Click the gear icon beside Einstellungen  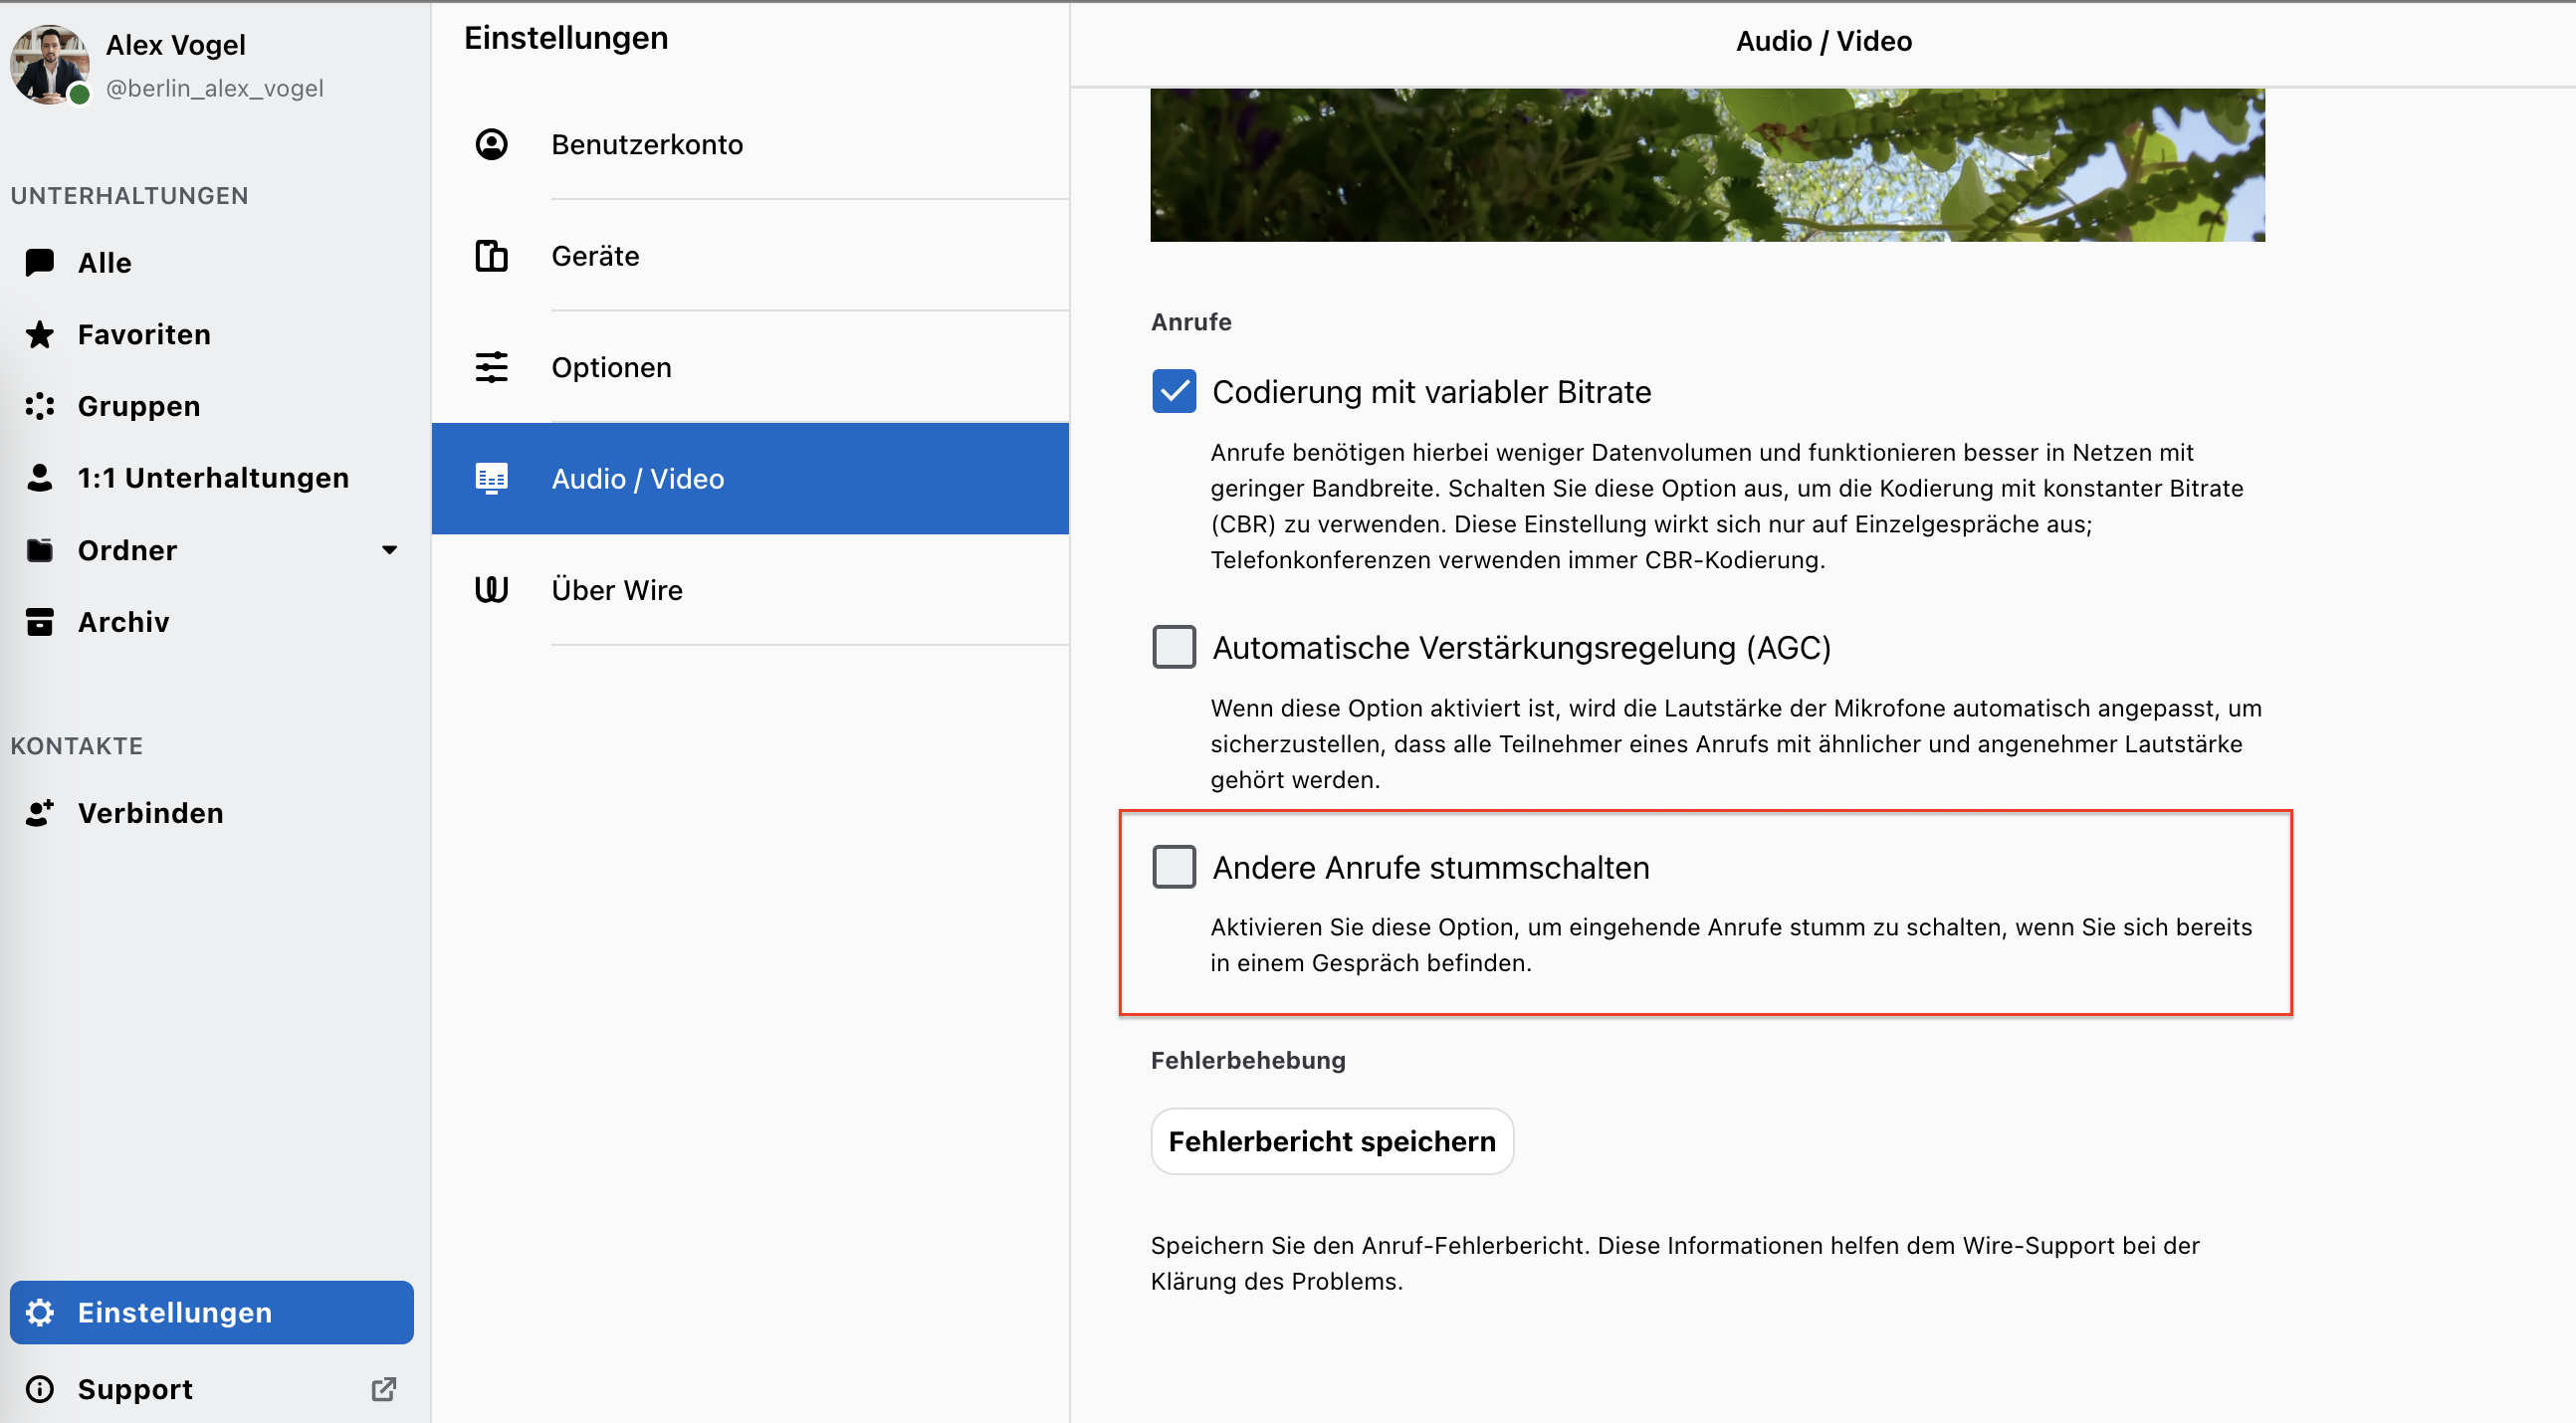[40, 1312]
